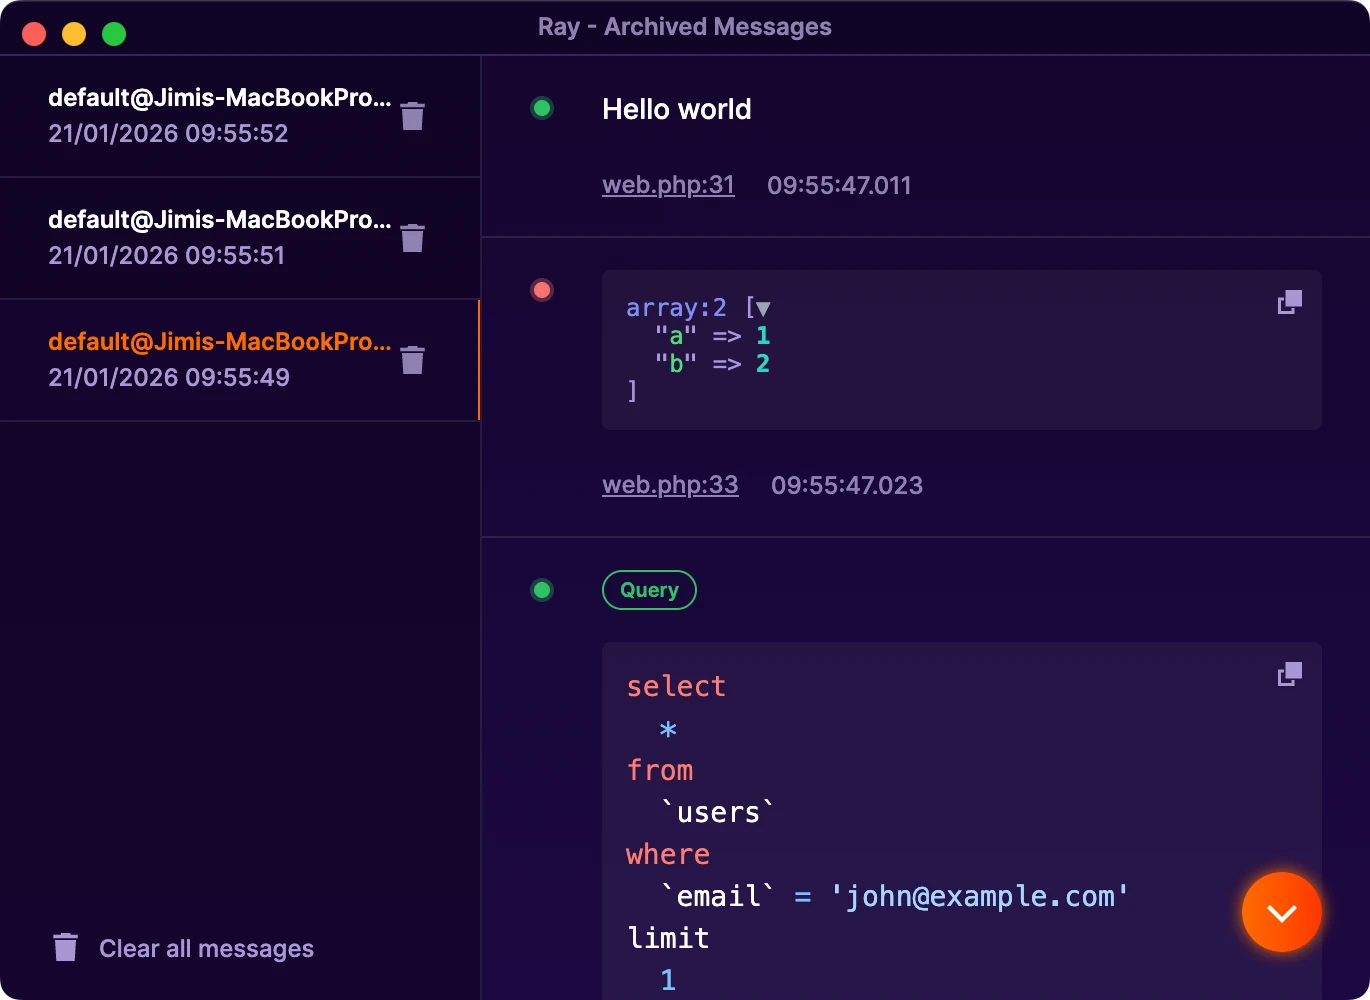Click the "a" => 1 array entry
The height and width of the screenshot is (1000, 1370).
712,335
